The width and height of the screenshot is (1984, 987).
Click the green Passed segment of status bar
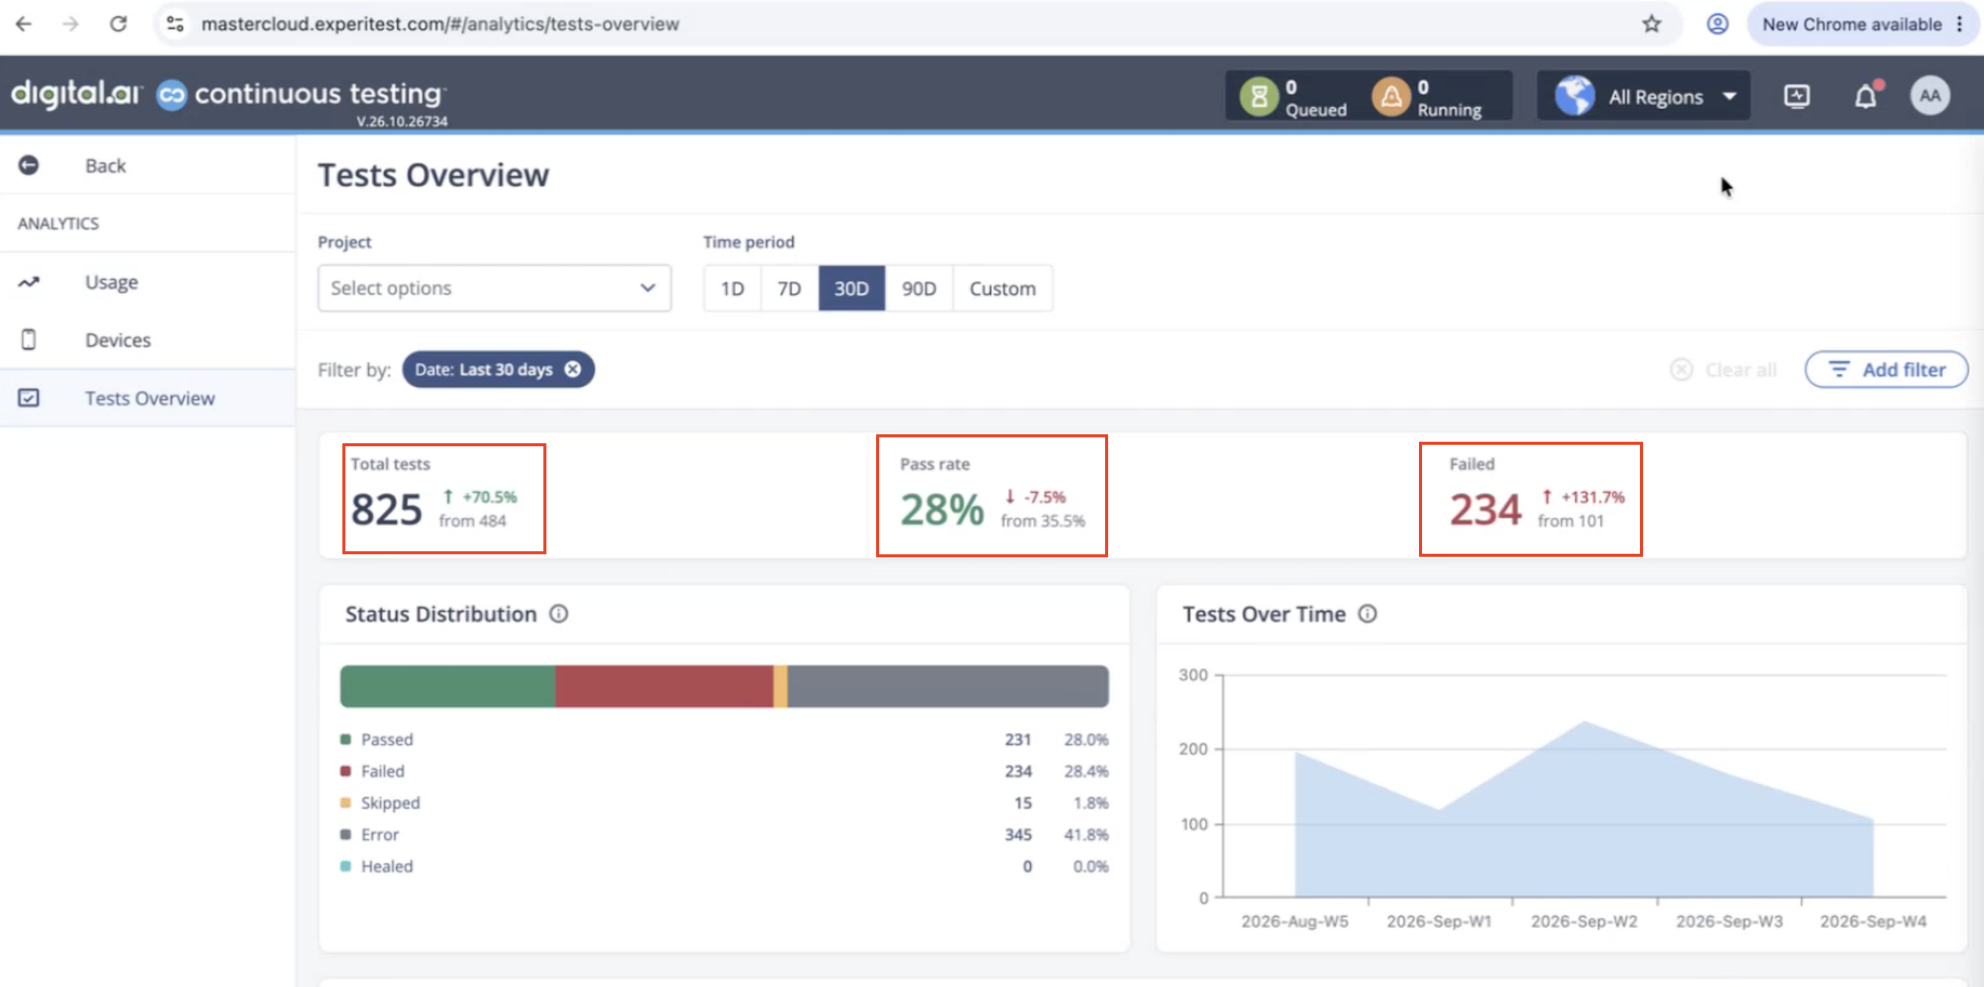(x=448, y=687)
